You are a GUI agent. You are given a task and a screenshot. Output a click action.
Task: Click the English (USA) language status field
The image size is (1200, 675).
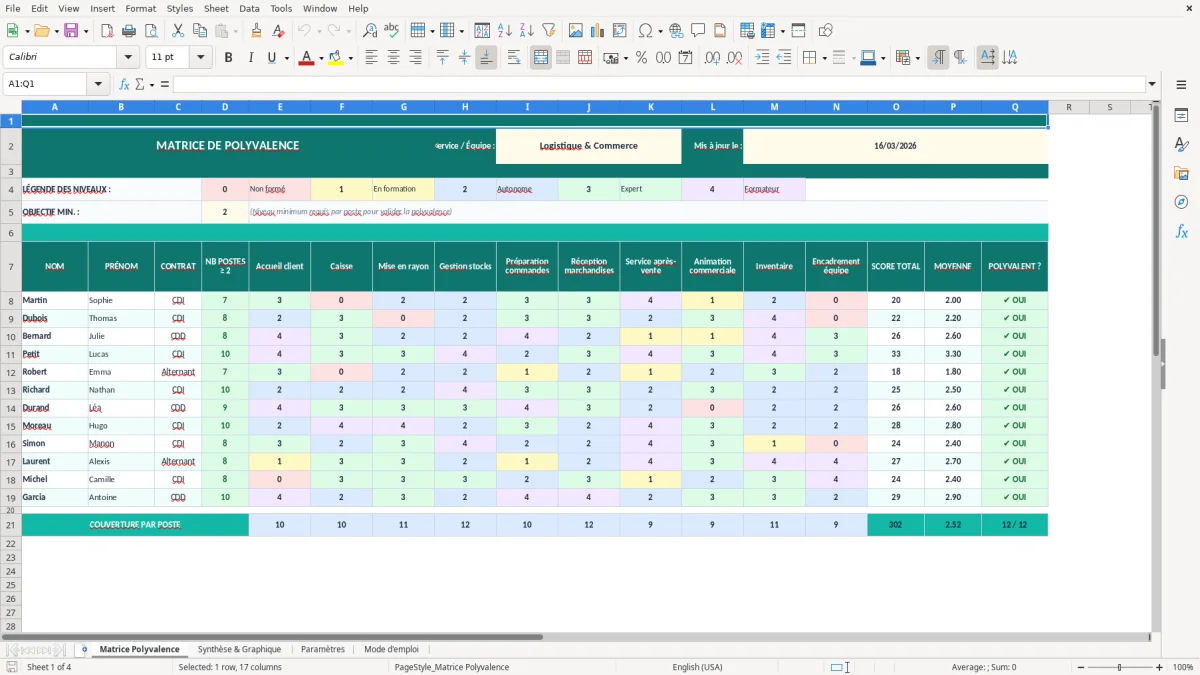pos(697,667)
